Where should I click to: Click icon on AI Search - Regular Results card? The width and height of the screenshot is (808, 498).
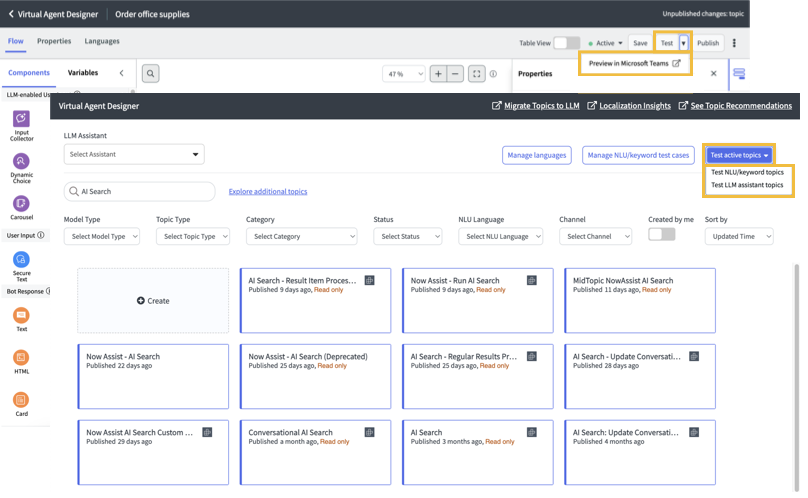[x=532, y=356]
